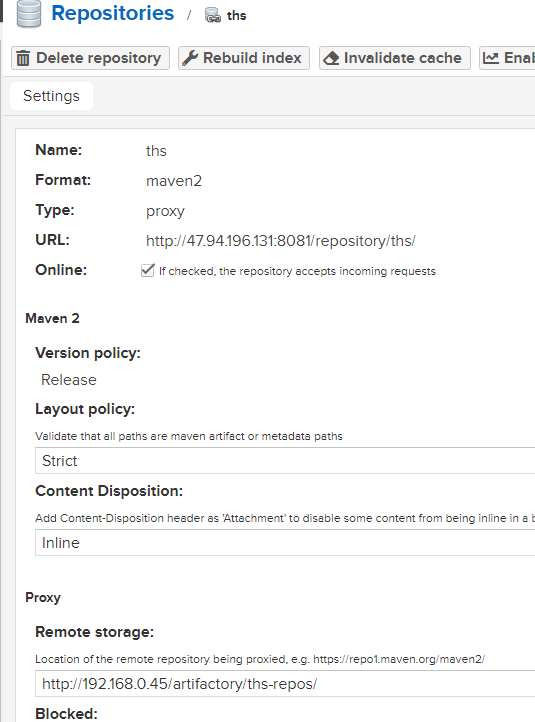Click the Remote storage URL input field

[285, 684]
